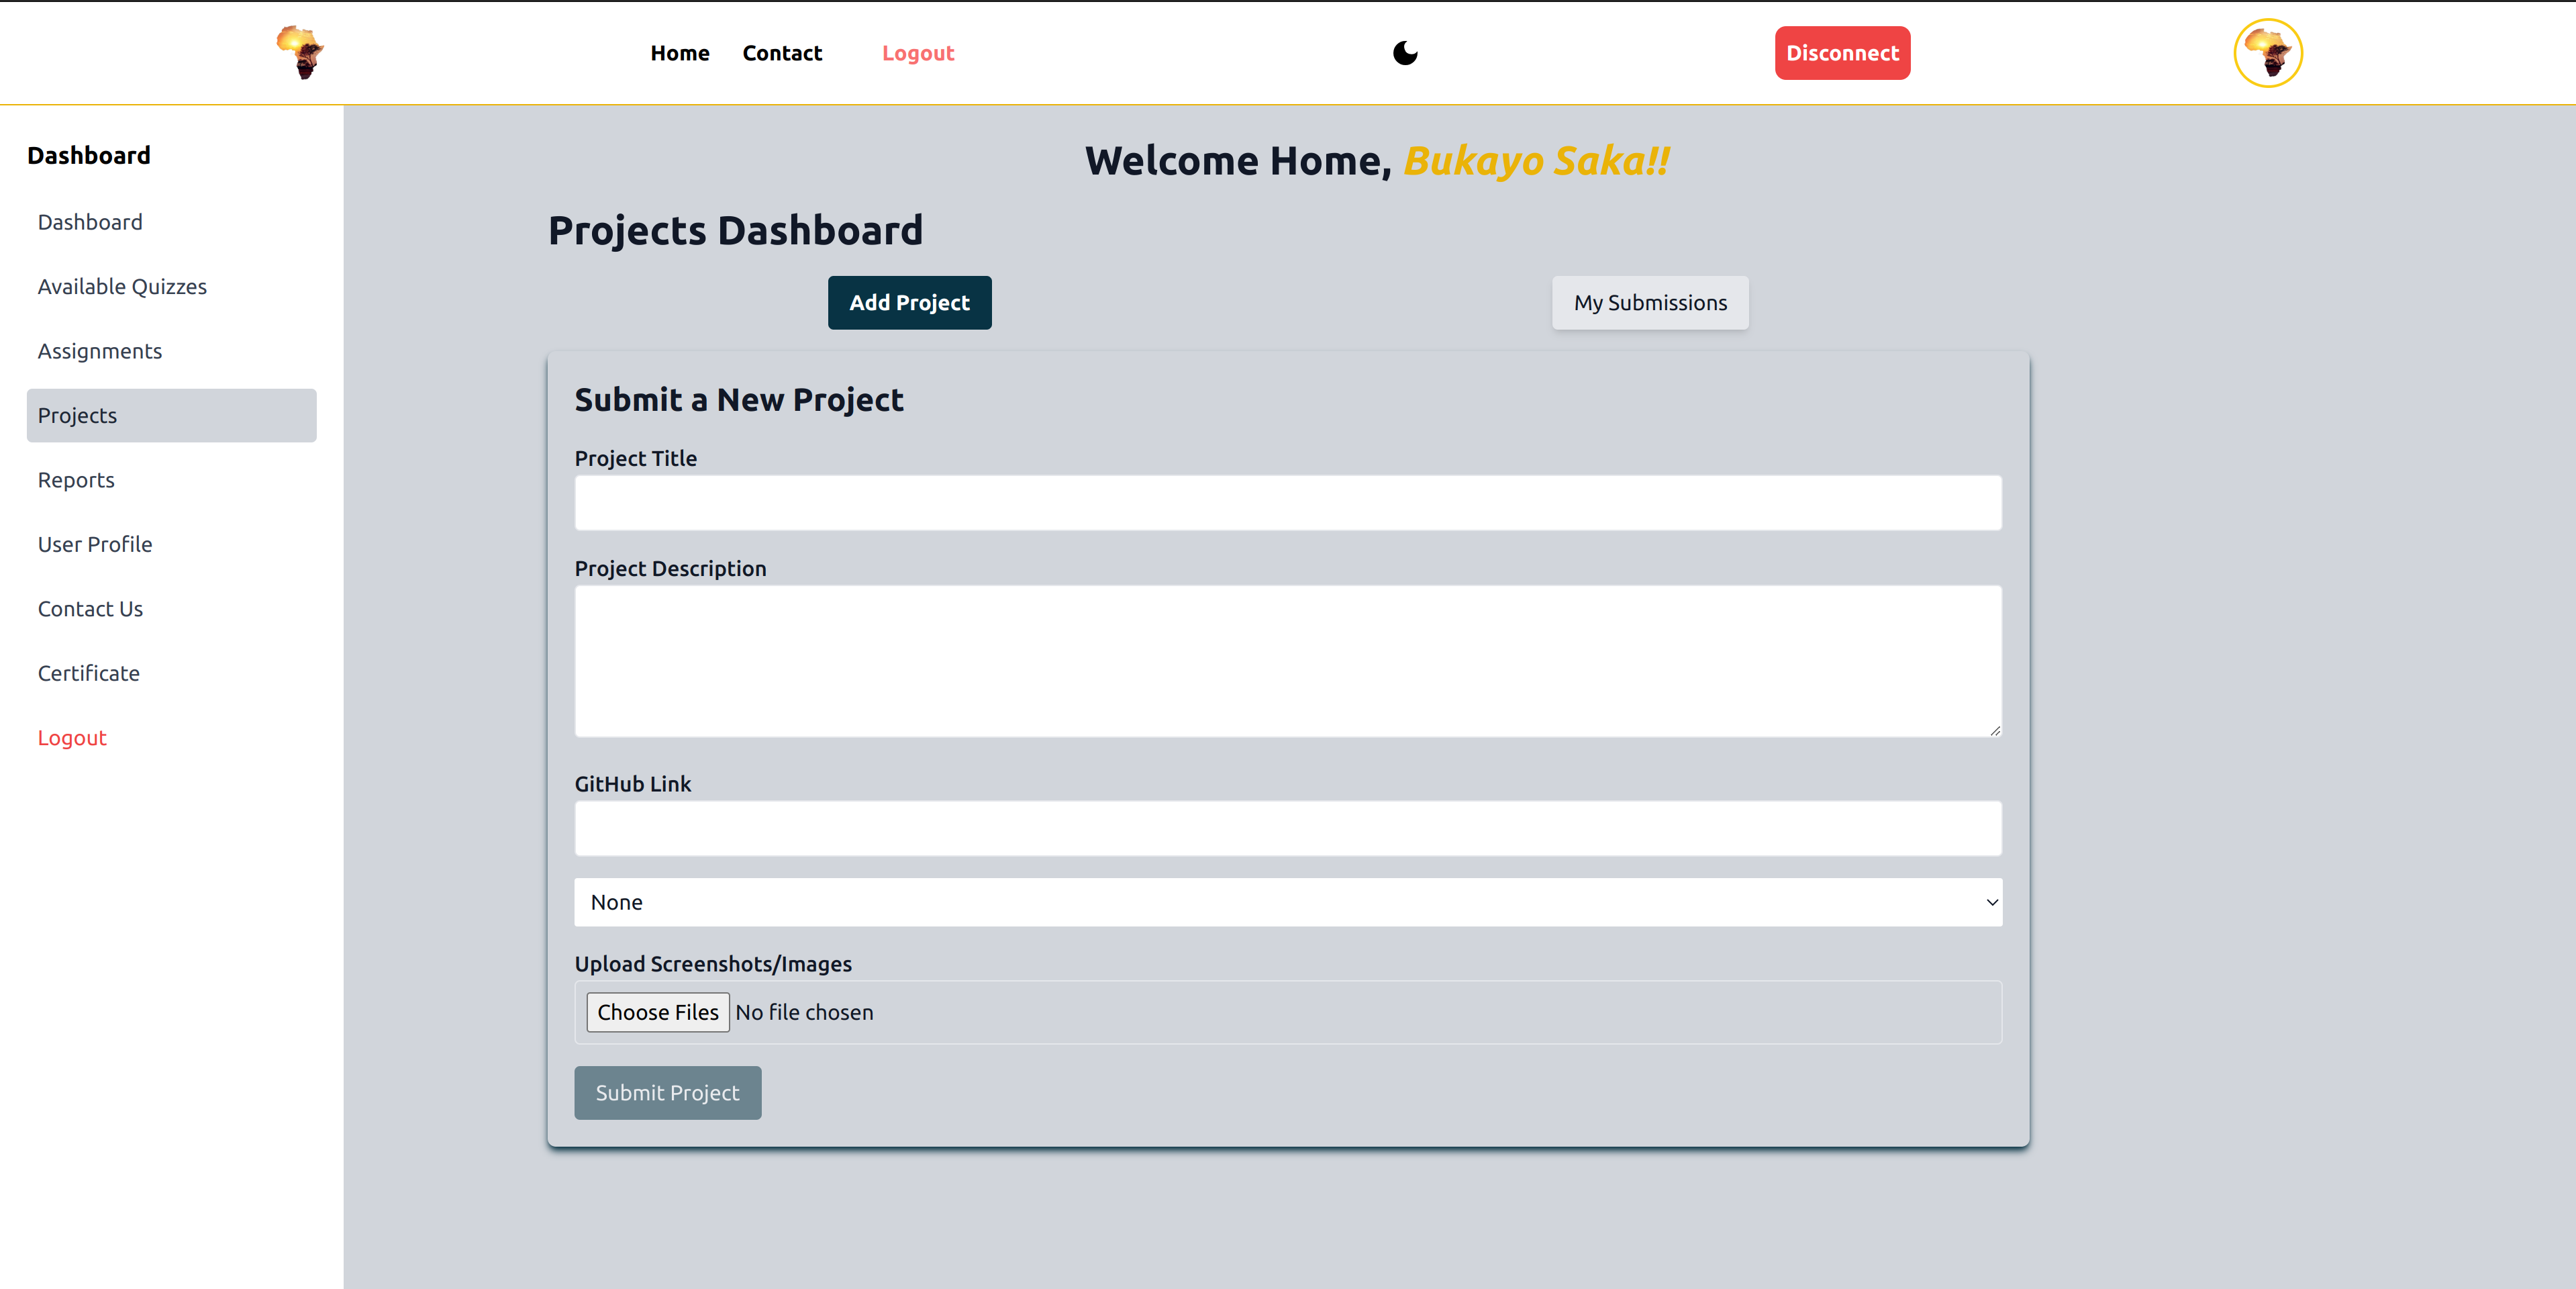The width and height of the screenshot is (2576, 1289).
Task: Click the Disconnect button
Action: click(1841, 53)
